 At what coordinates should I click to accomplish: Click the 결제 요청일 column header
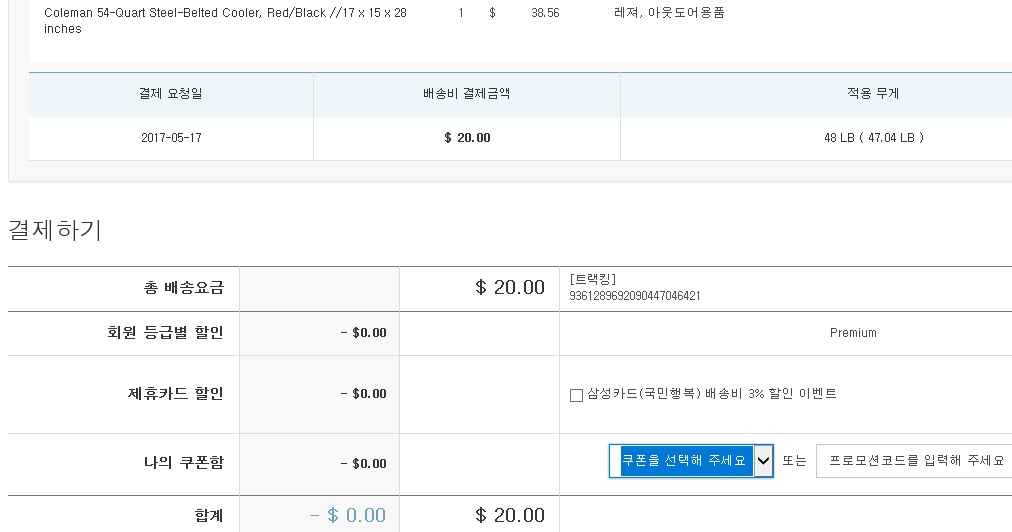click(x=171, y=94)
